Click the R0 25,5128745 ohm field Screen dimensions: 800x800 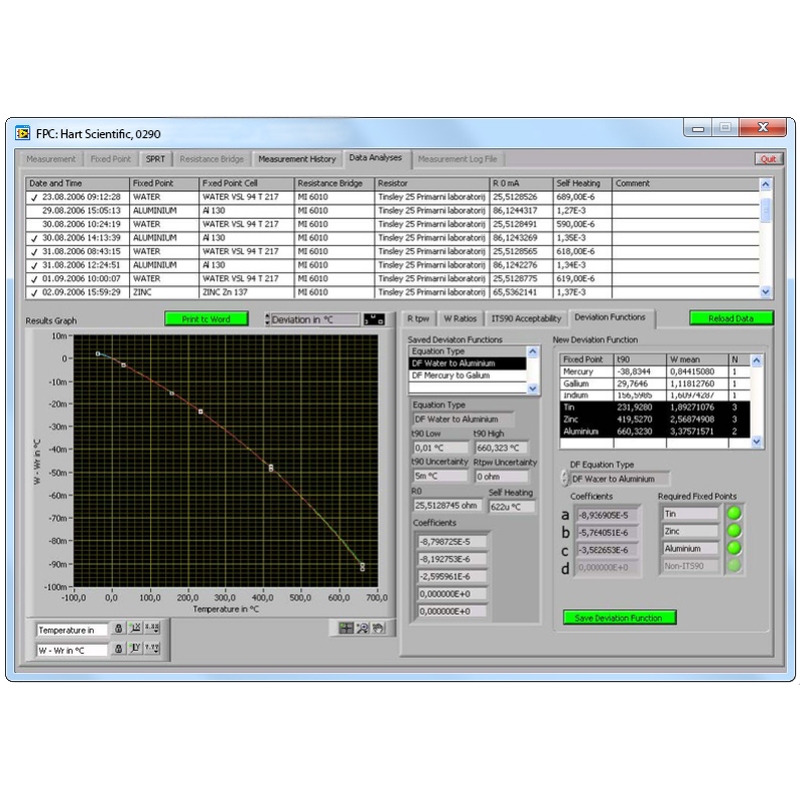pyautogui.click(x=447, y=506)
